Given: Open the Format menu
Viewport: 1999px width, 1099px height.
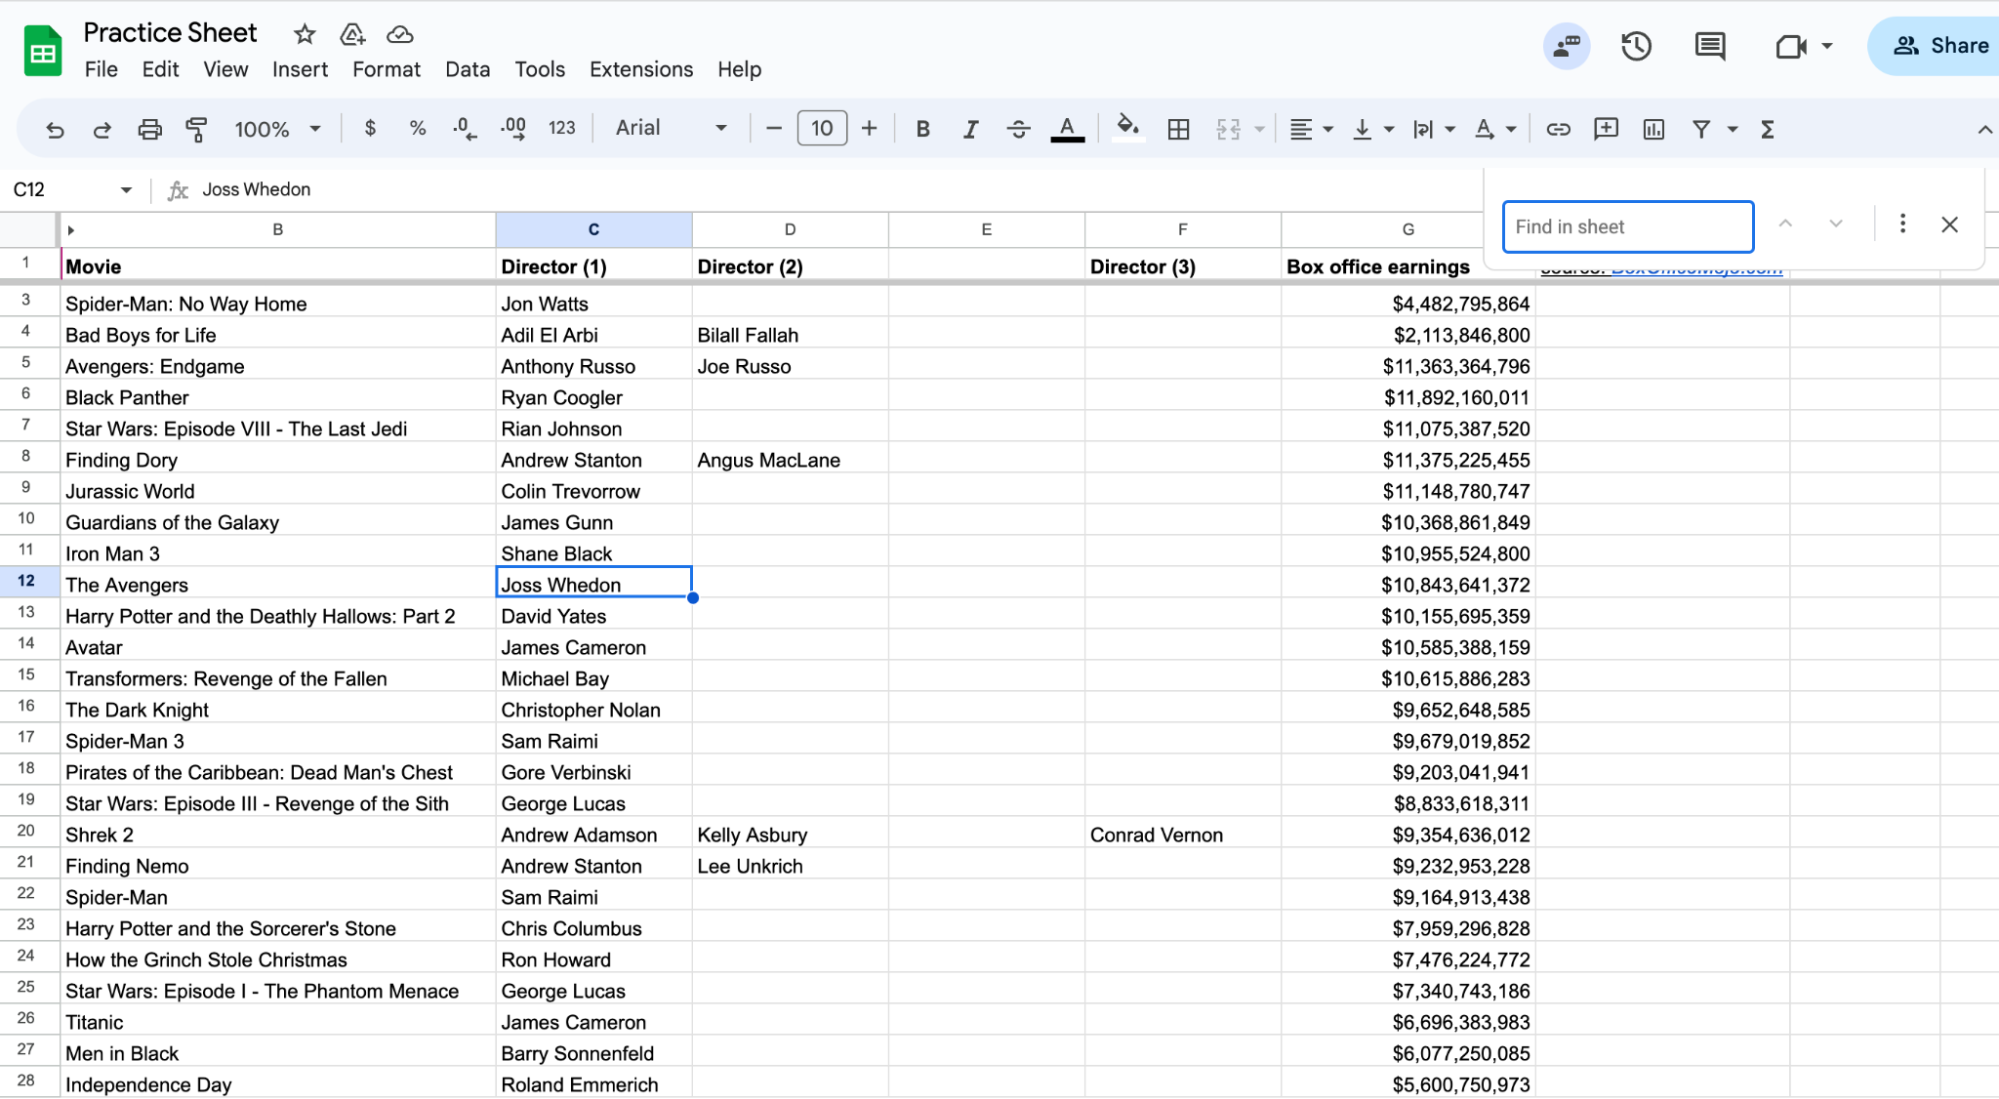Looking at the screenshot, I should [x=386, y=69].
